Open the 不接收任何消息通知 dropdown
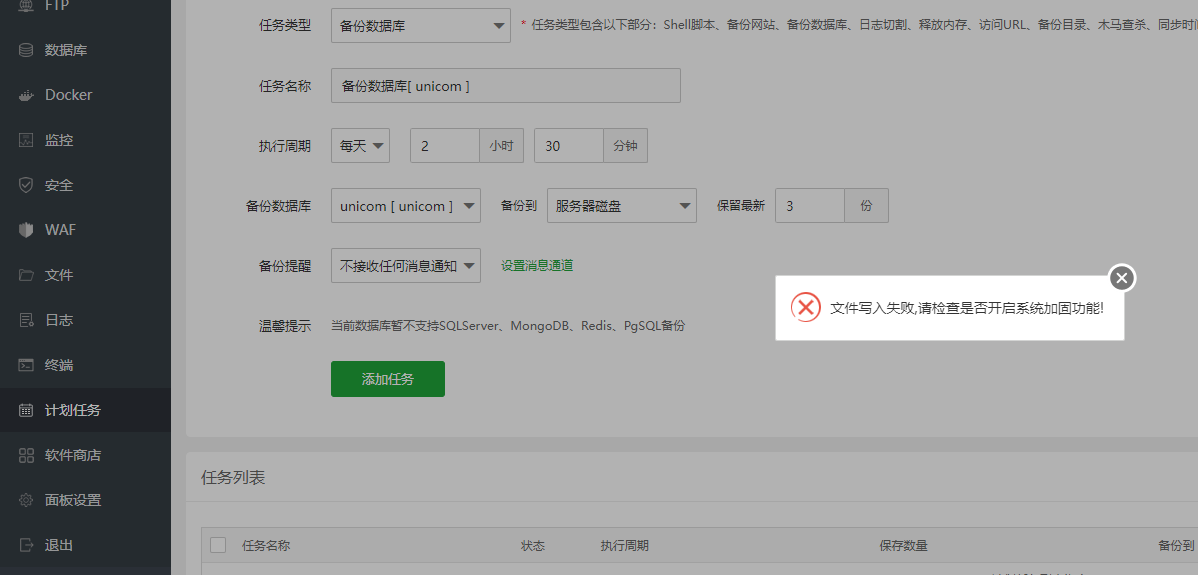Viewport: 1198px width, 575px height. 406,266
